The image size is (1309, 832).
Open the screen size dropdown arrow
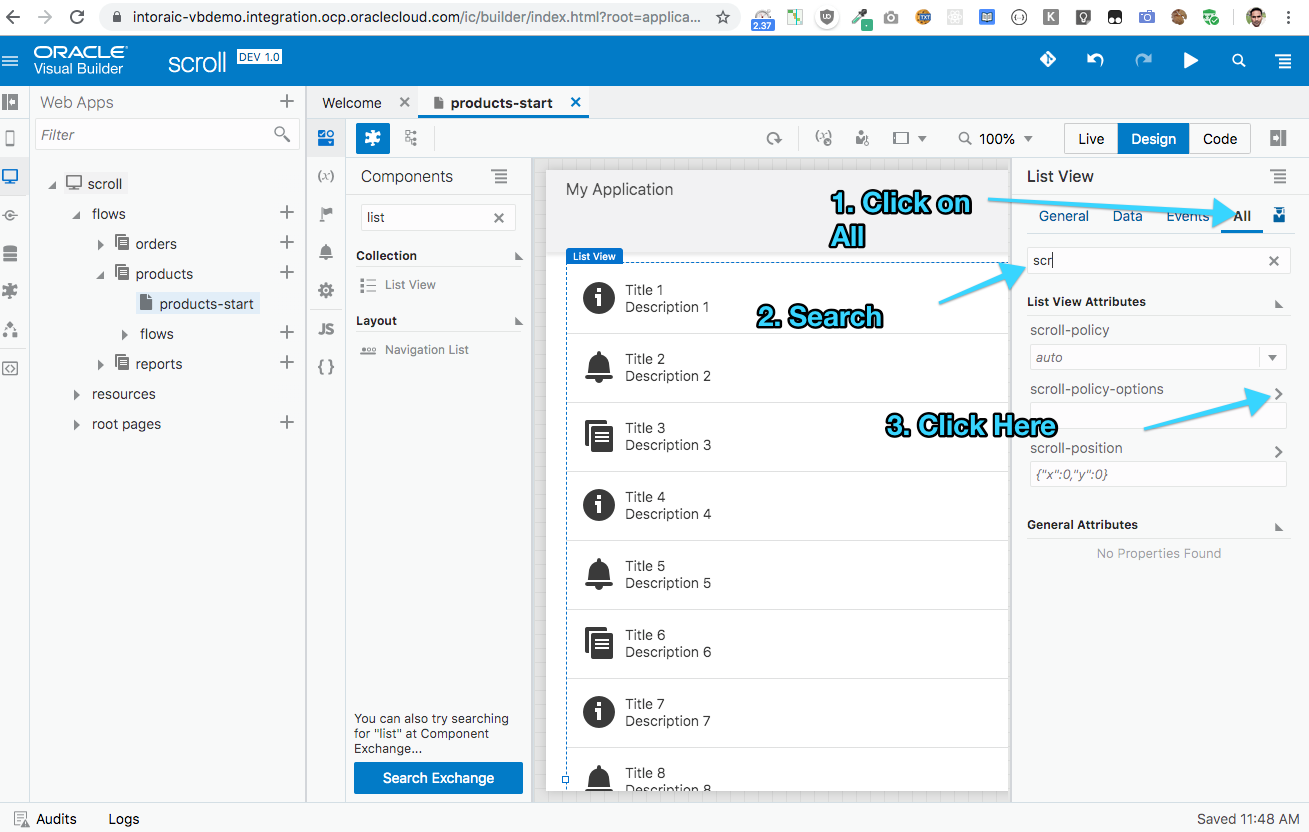[x=922, y=139]
